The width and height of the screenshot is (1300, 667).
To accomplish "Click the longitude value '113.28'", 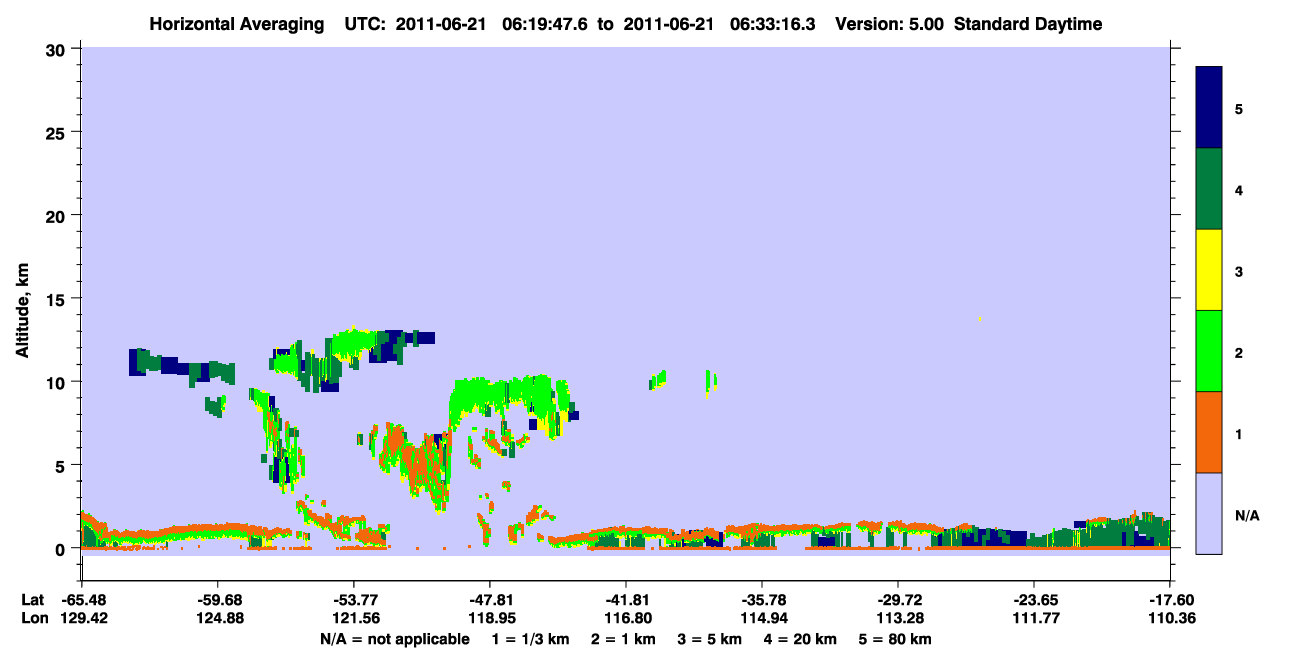I will [898, 618].
